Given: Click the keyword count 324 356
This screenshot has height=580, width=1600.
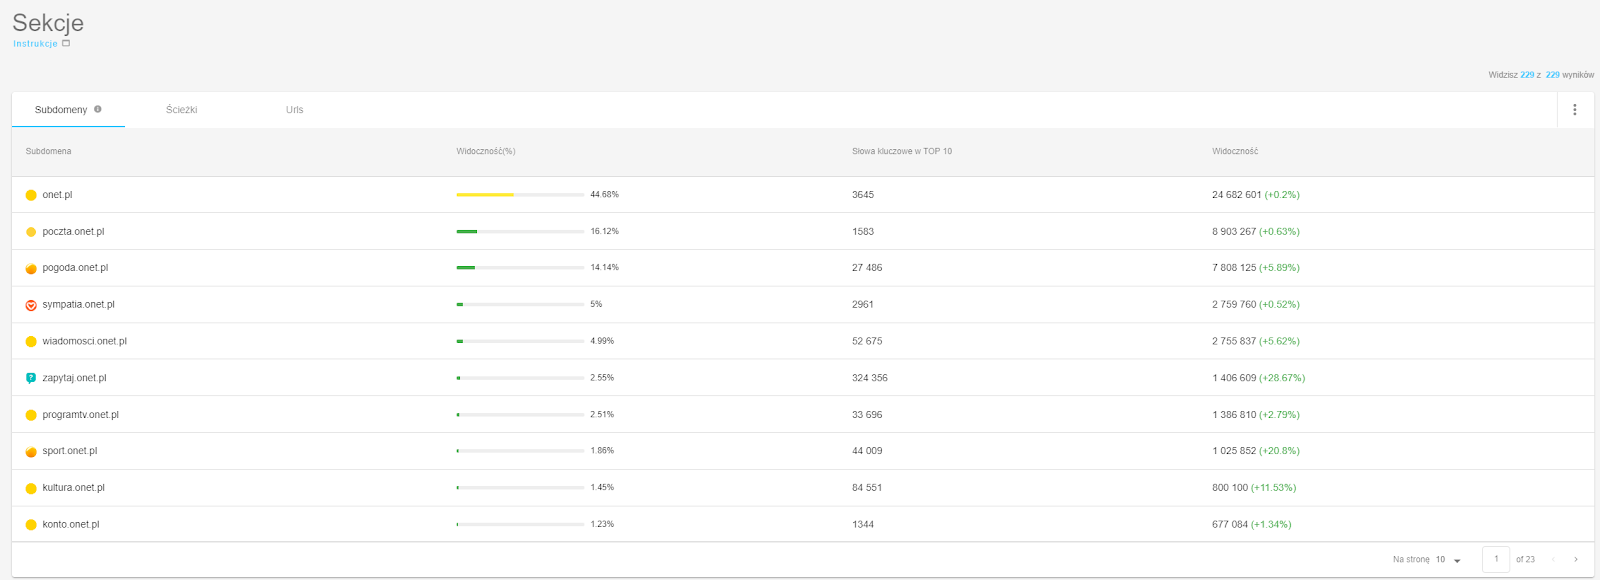Looking at the screenshot, I should coord(870,378).
